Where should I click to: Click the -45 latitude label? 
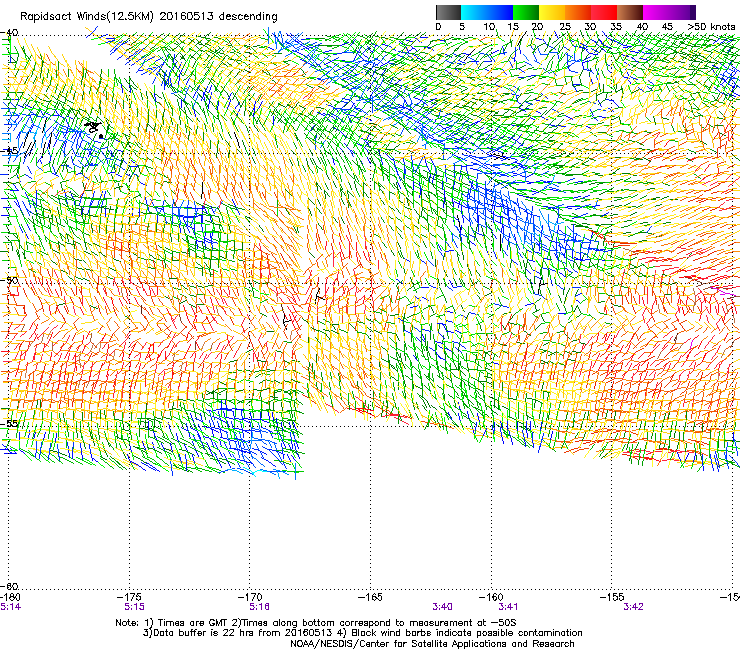(x=9, y=151)
